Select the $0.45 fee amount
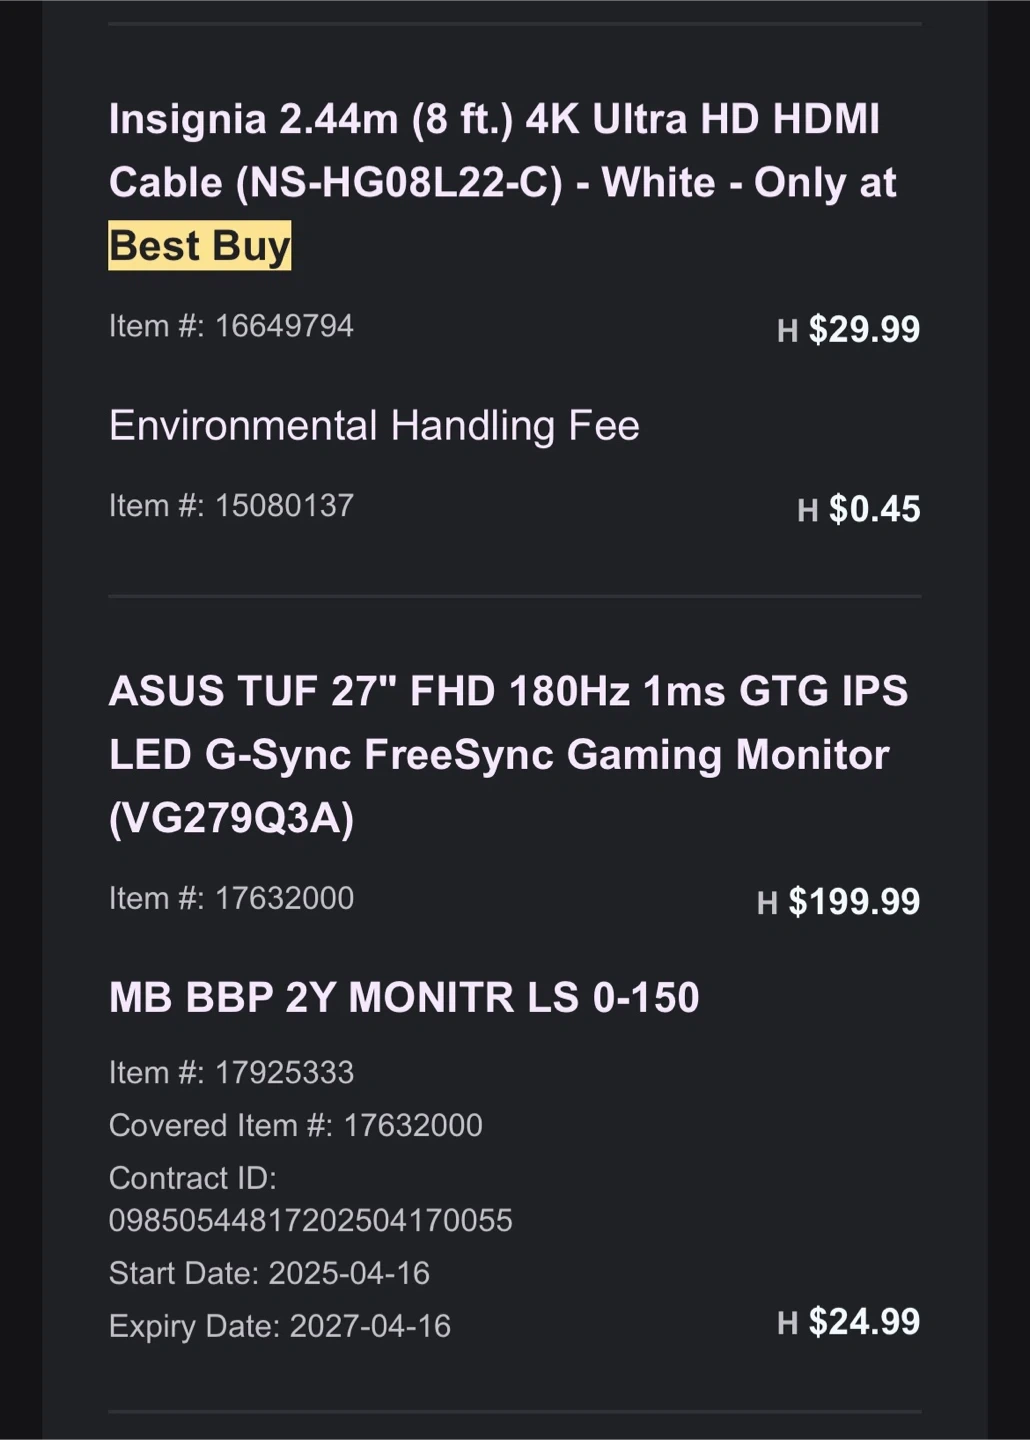The image size is (1030, 1440). 874,509
